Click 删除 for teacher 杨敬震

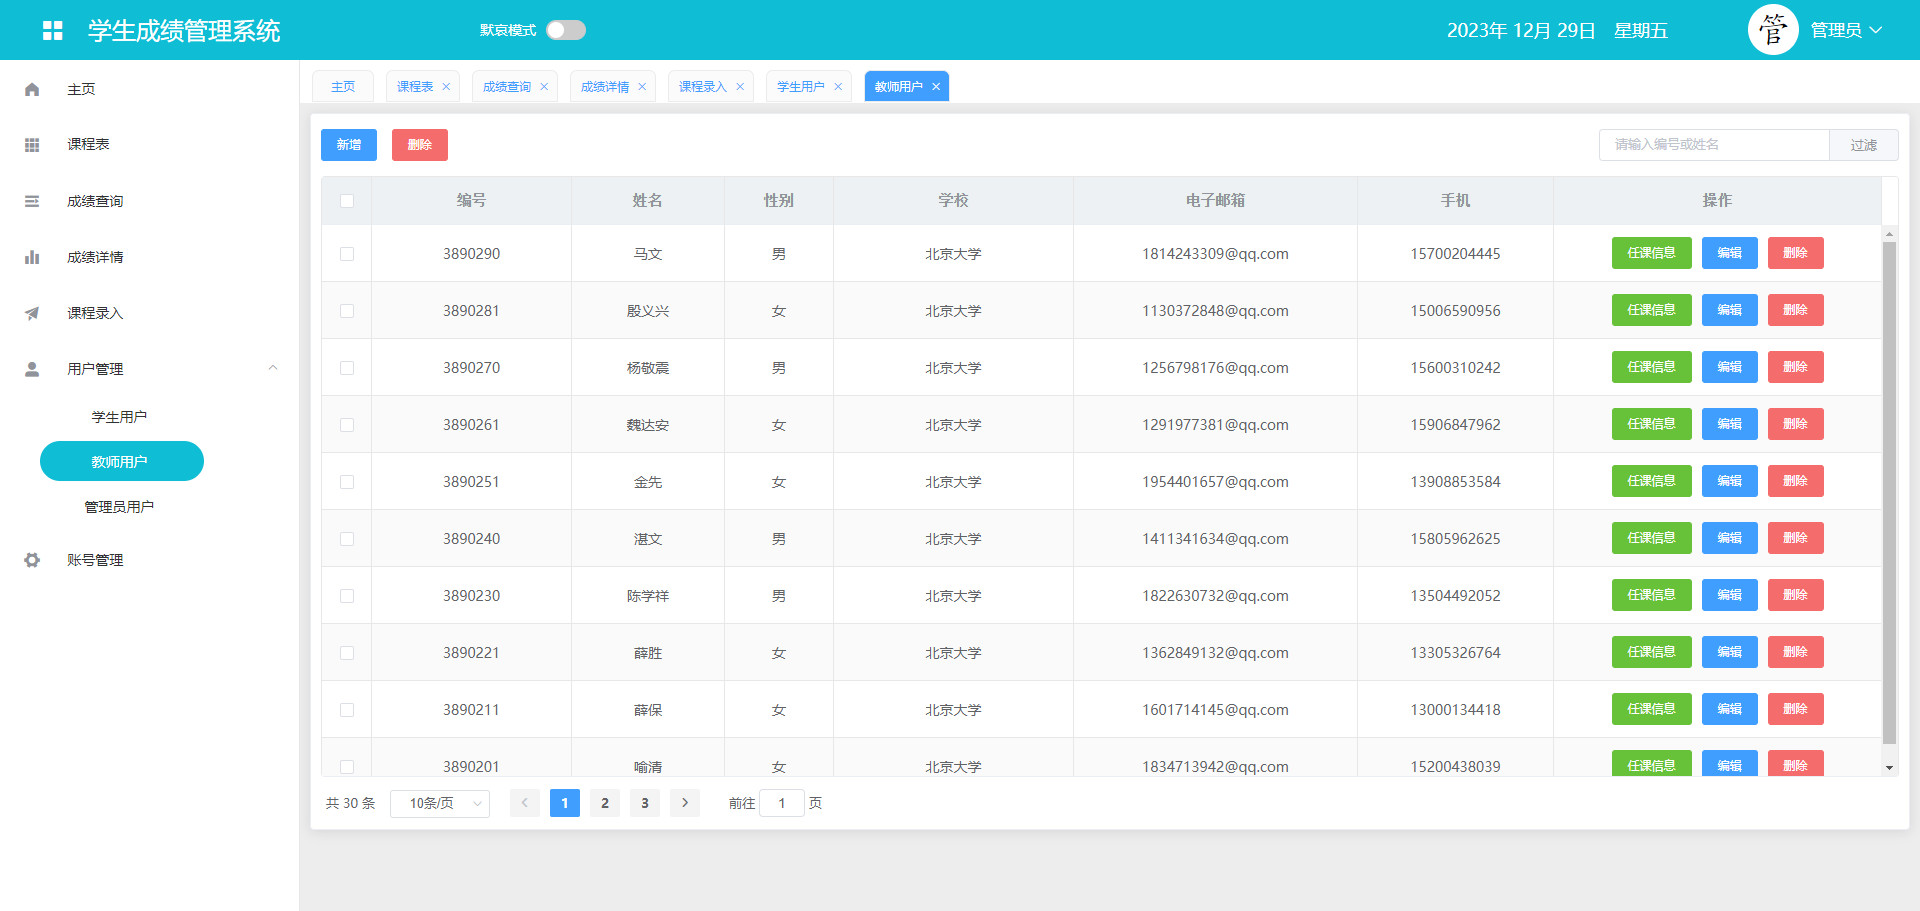click(1796, 367)
